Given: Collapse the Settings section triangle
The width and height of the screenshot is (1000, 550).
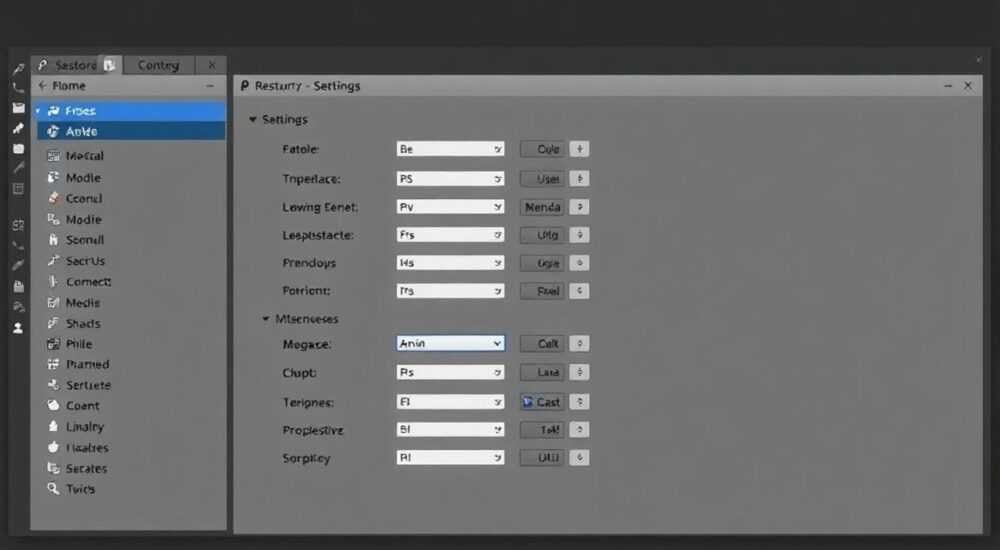Looking at the screenshot, I should (253, 119).
